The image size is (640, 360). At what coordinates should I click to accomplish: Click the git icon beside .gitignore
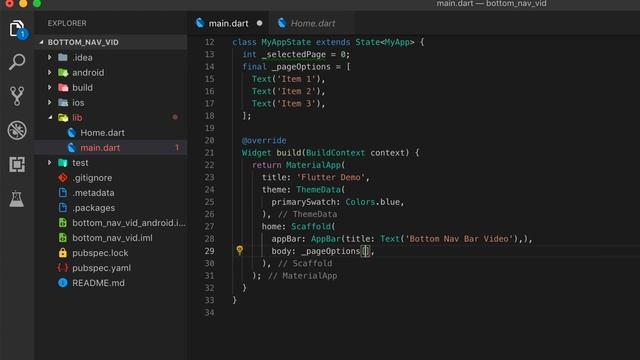point(63,178)
